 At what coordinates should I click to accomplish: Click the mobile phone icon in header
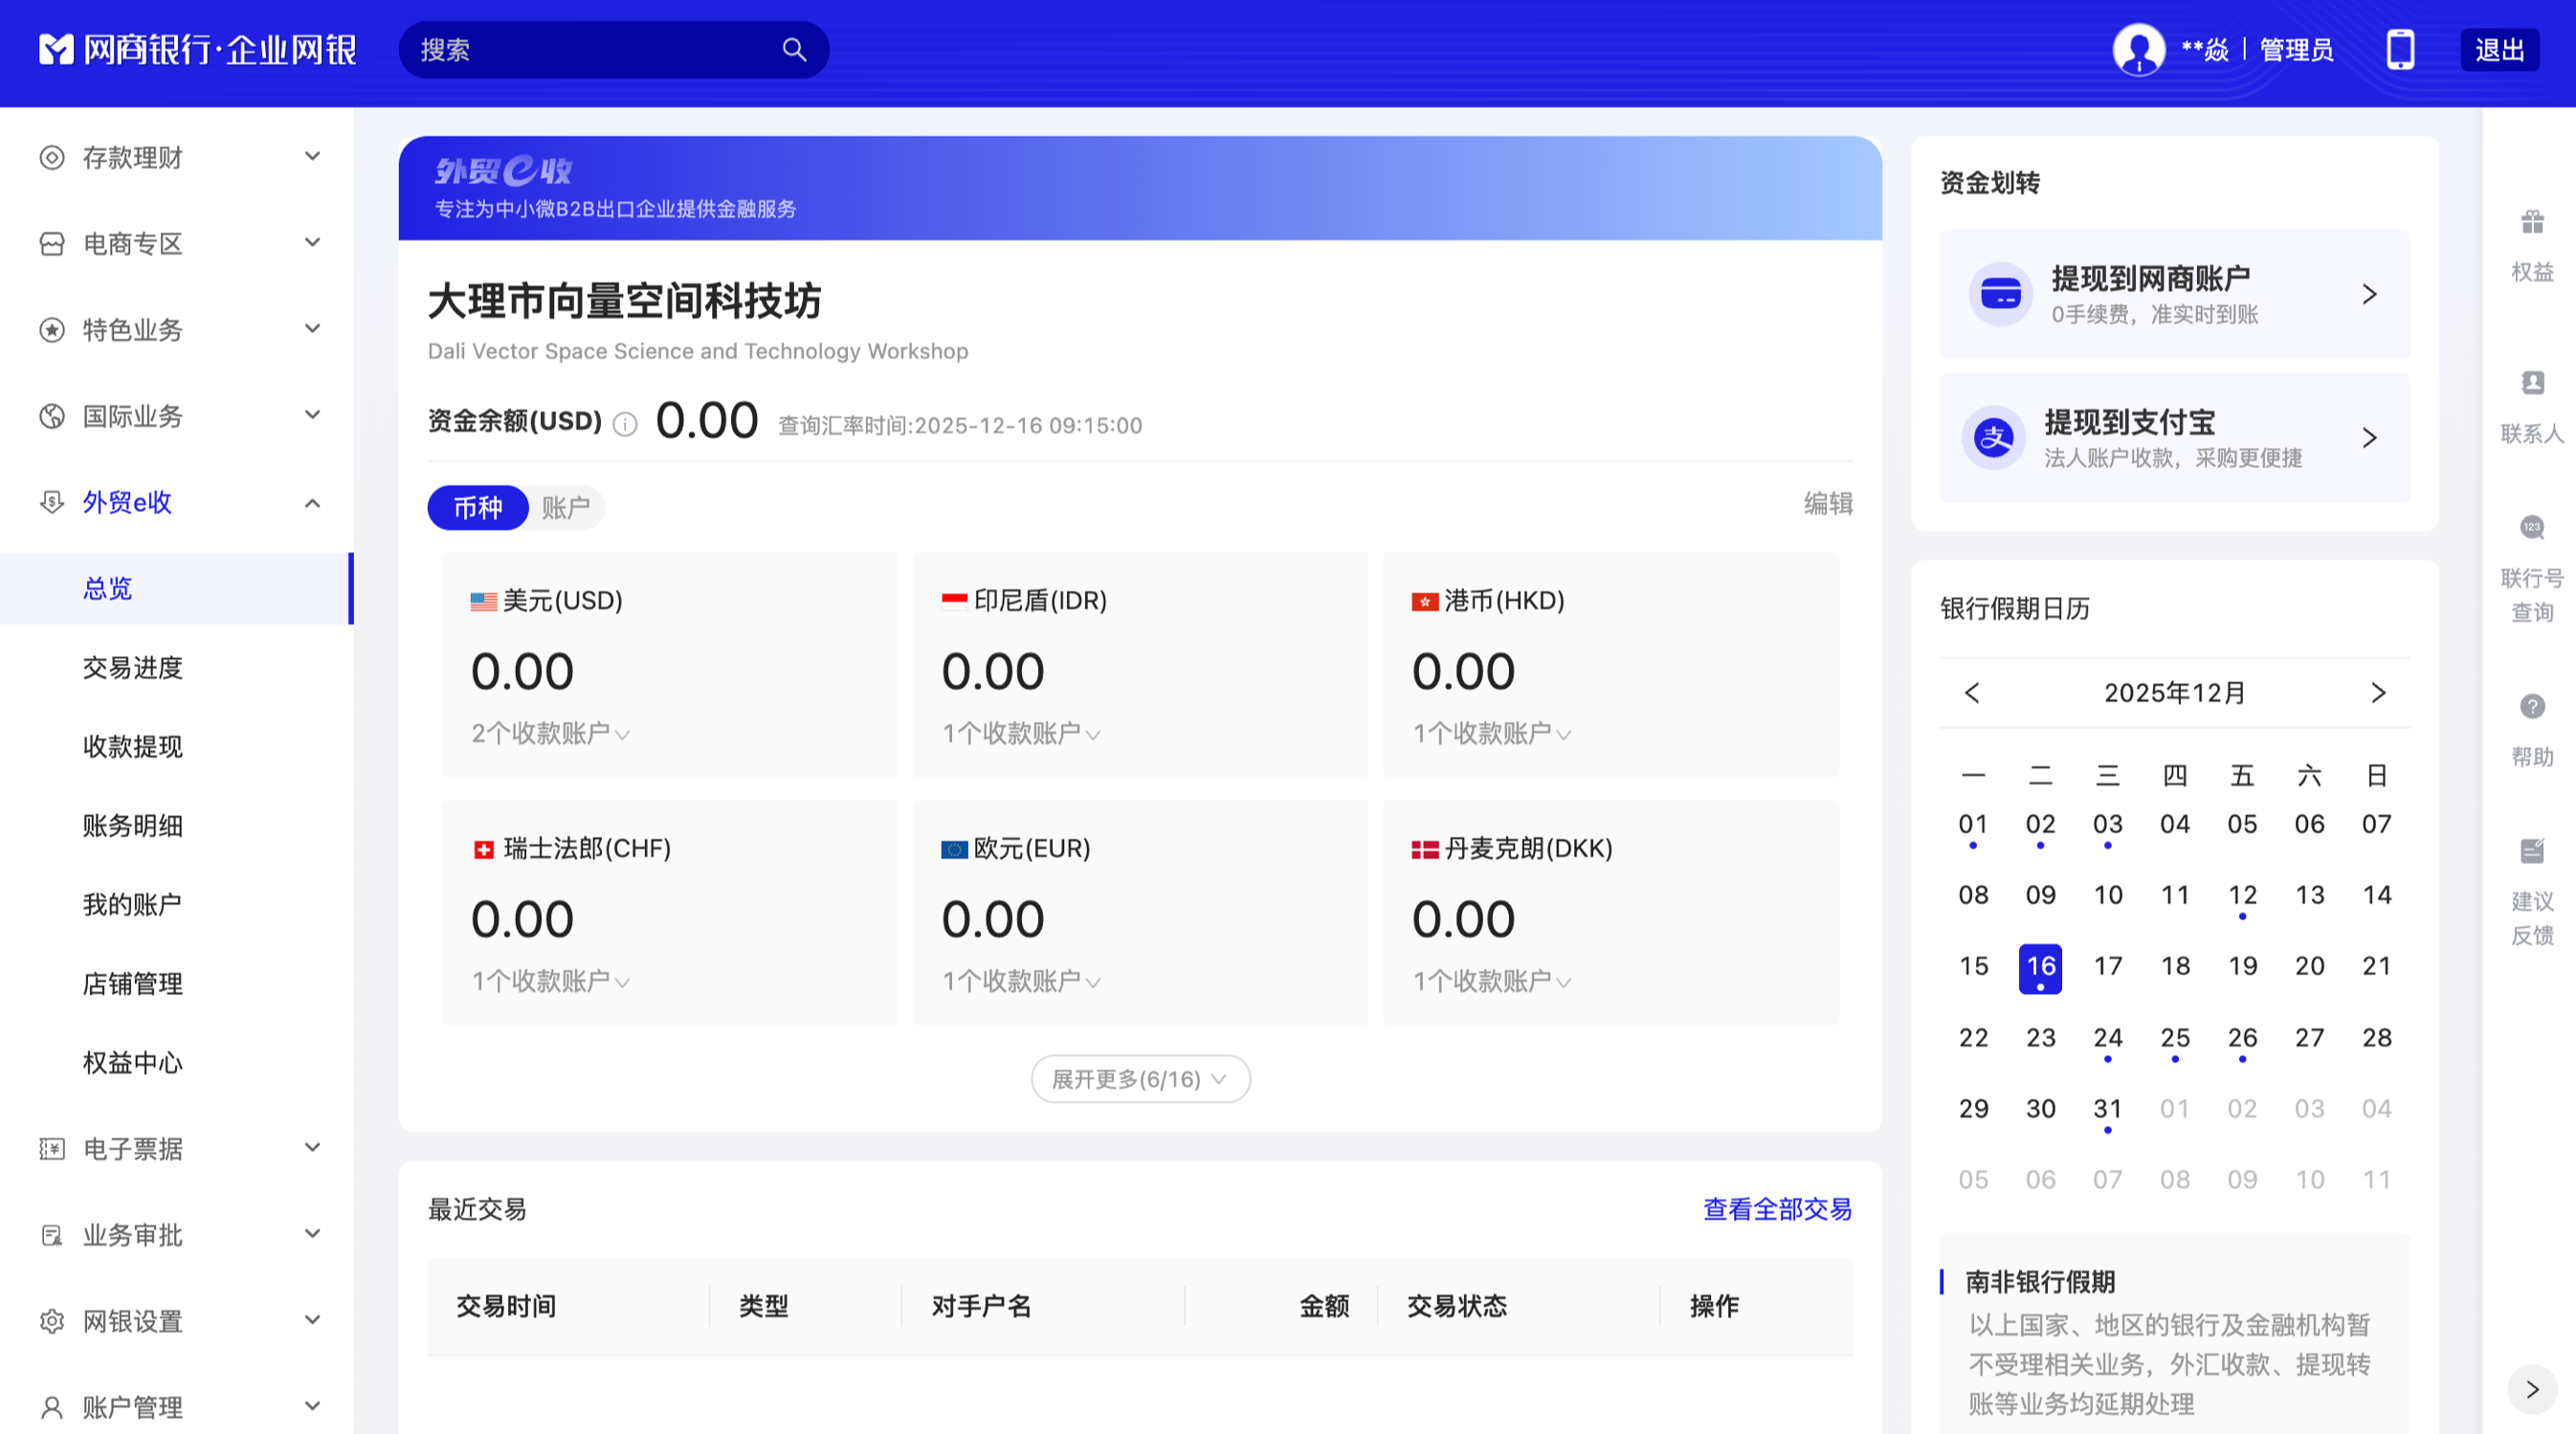click(x=2400, y=49)
